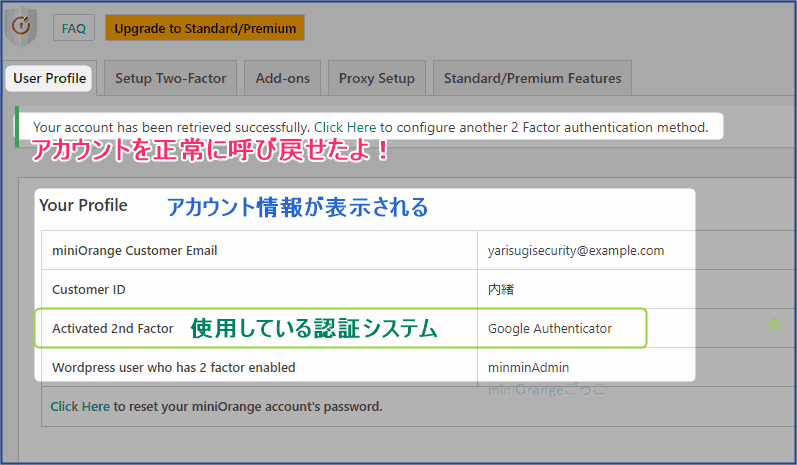Click Upgrade to Standard/Premium button

pos(205,28)
